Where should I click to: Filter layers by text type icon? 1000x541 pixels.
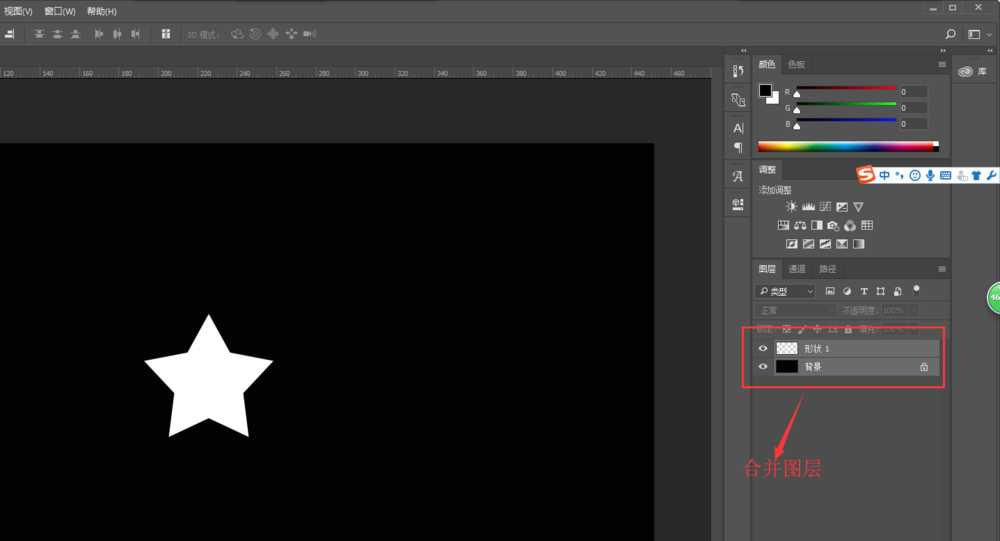click(863, 291)
